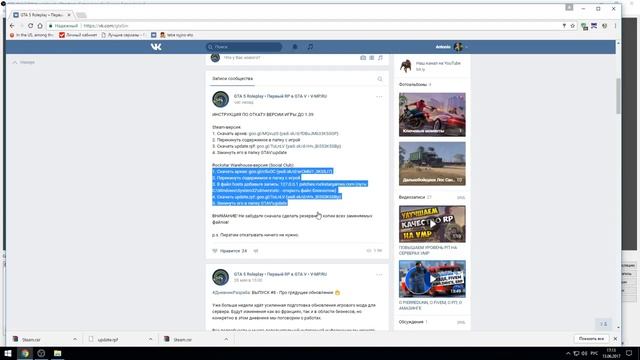The width and height of the screenshot is (640, 360).
Task: Open the 'Дальнобойщики Лос Сан...' photo album
Action: 432,164
